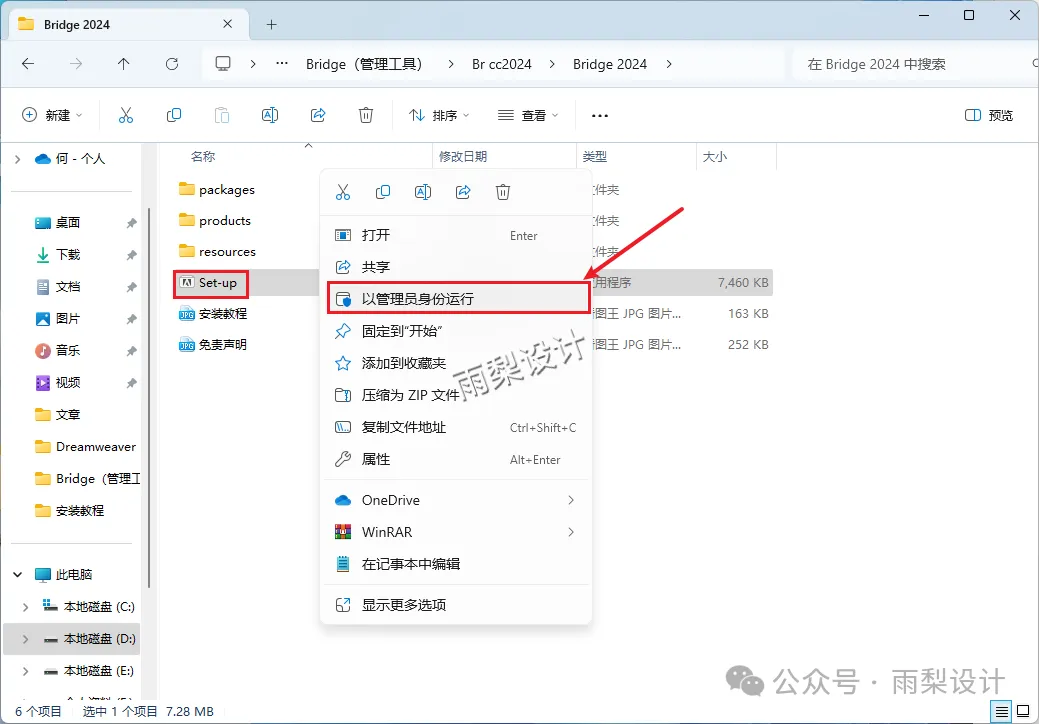The image size is (1039, 724).
Task: Show hidden path segments via the address bar ellipsis
Action: coord(282,64)
